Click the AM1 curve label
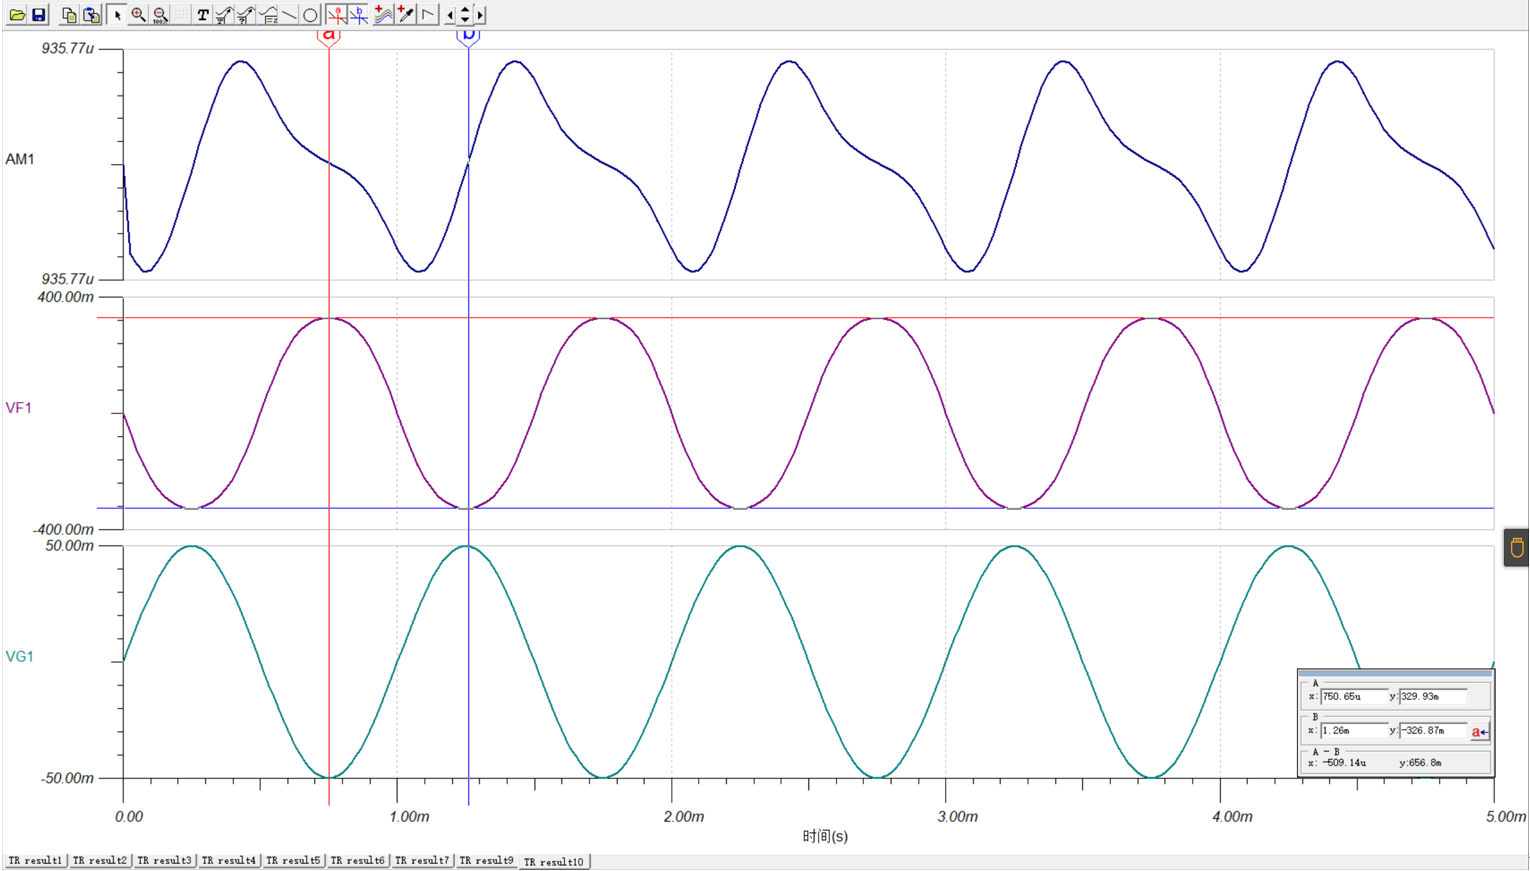 [20, 159]
